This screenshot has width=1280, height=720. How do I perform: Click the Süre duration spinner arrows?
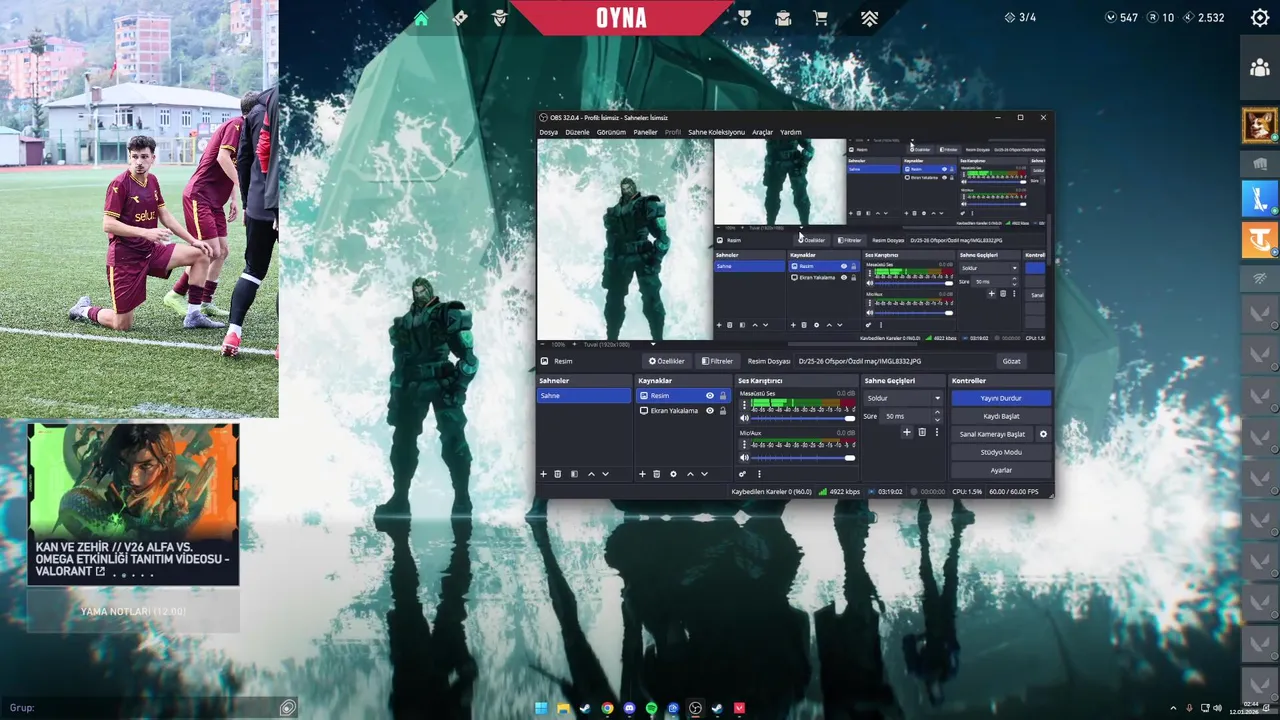tap(938, 416)
